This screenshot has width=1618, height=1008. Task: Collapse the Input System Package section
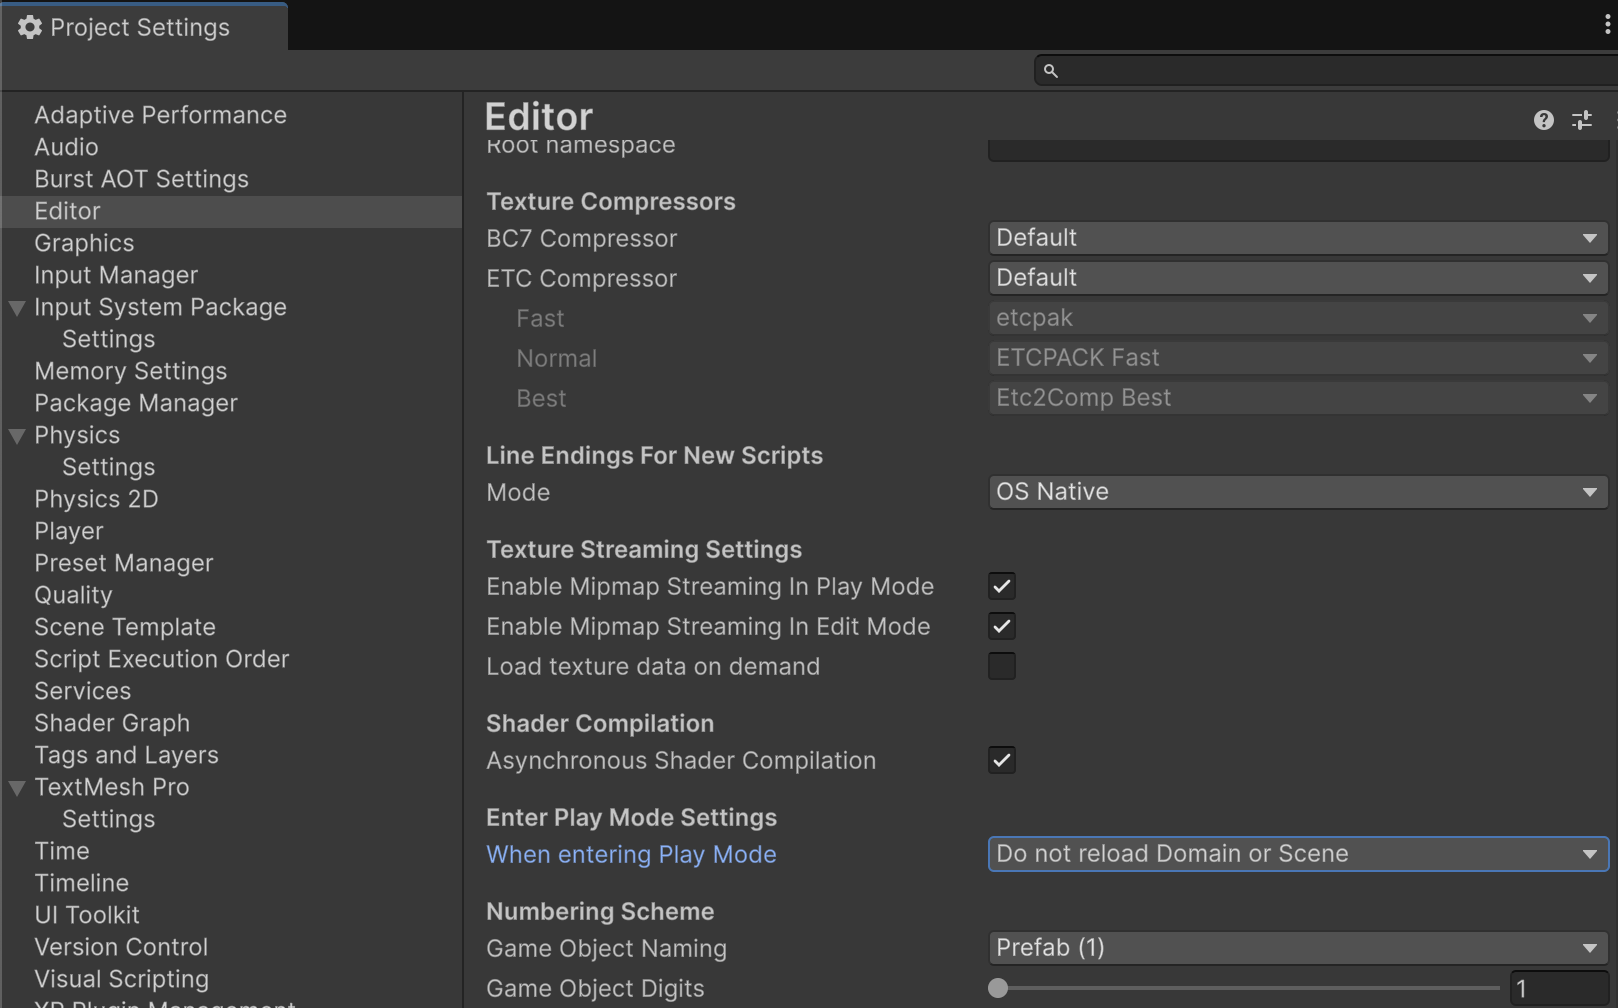17,308
